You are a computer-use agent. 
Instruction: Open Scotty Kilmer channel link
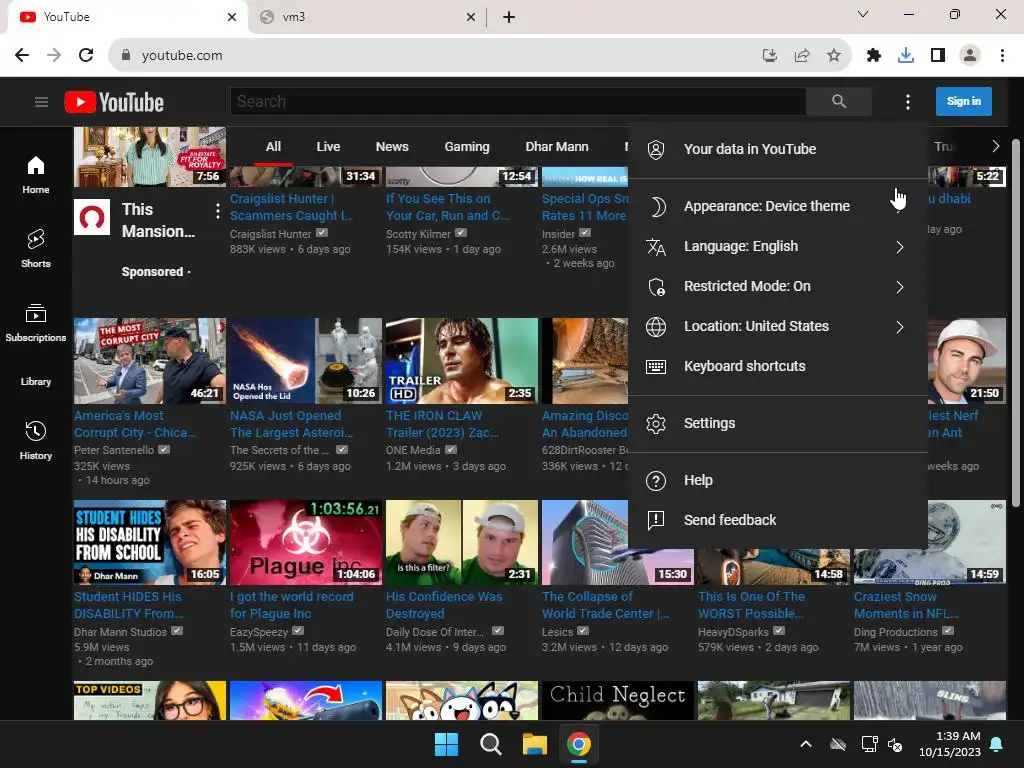point(418,234)
